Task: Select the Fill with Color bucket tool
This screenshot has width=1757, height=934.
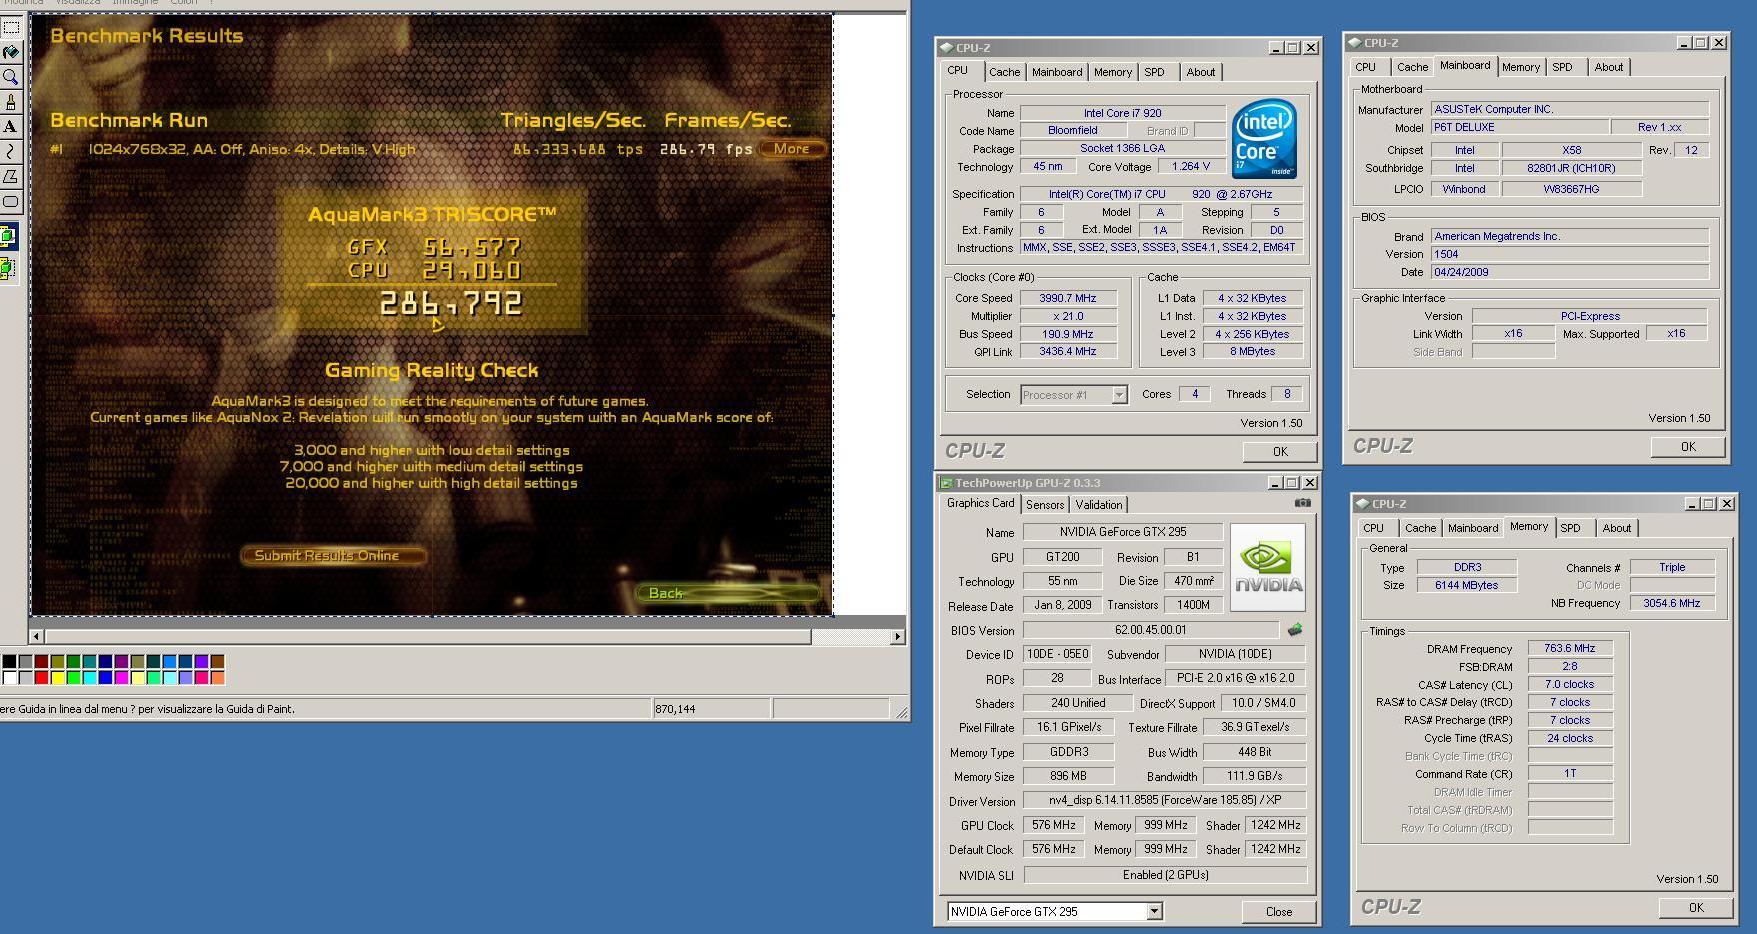Action: click(x=10, y=52)
